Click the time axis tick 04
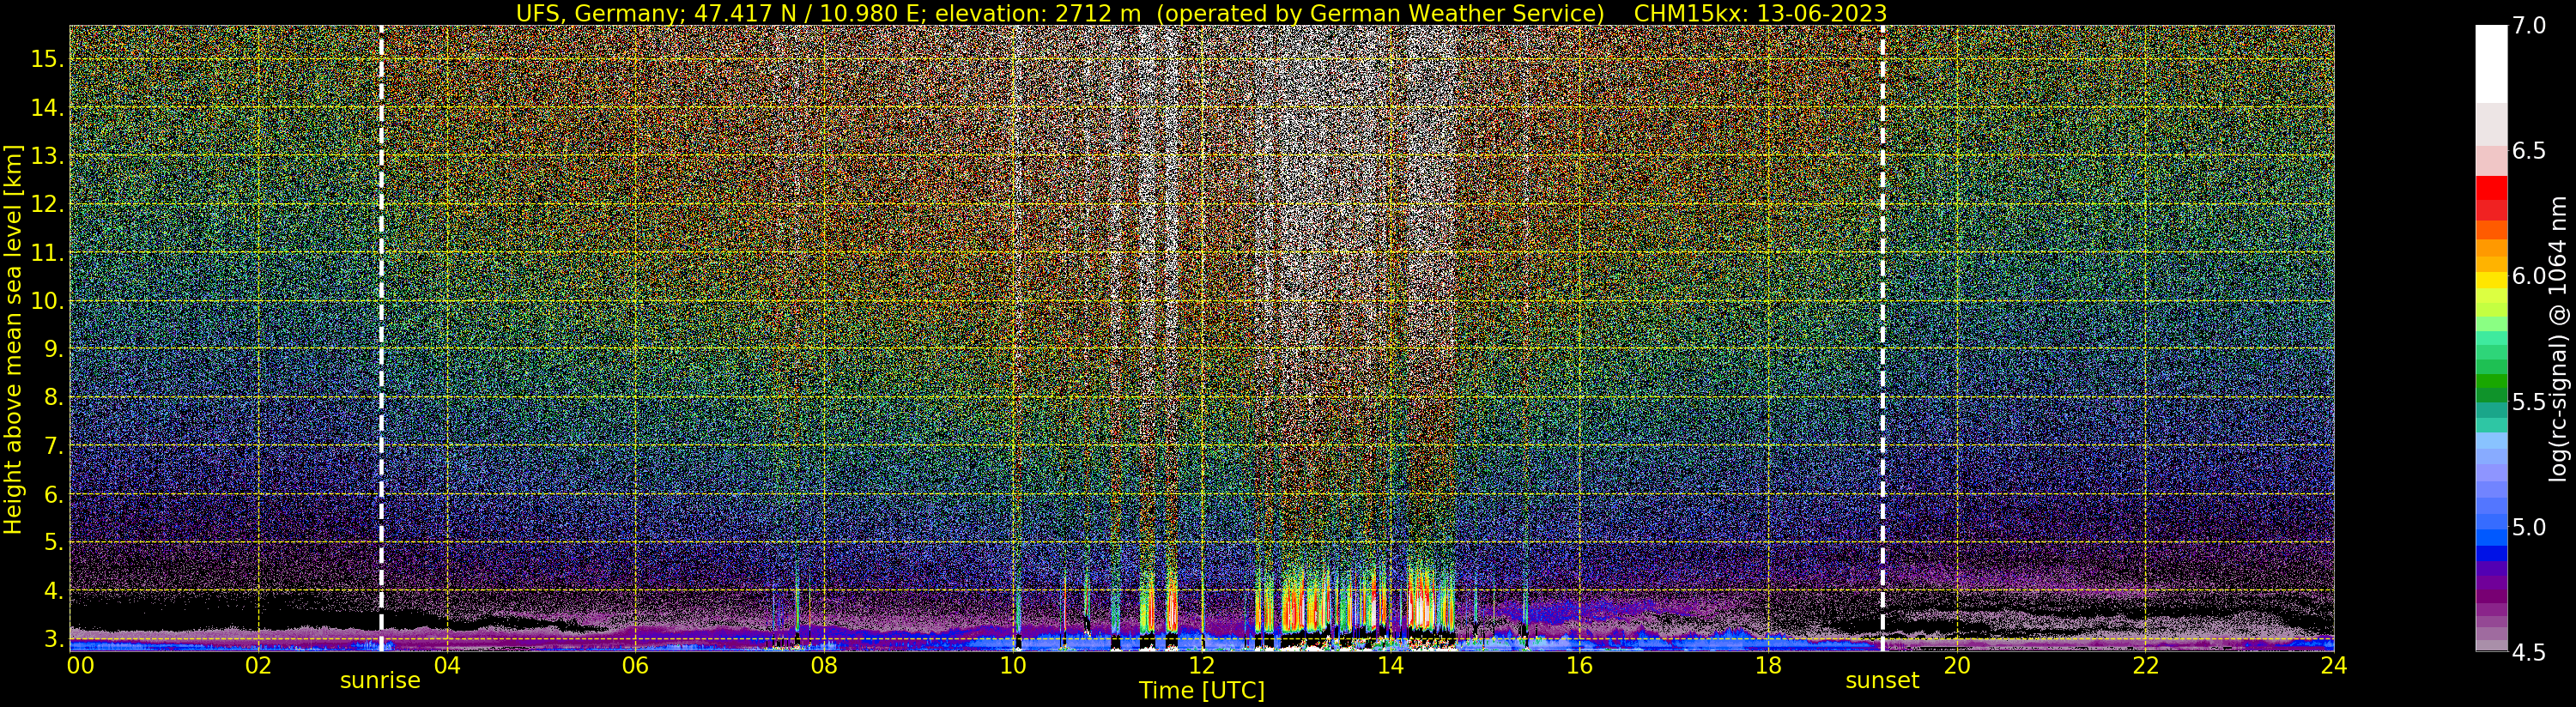Viewport: 2576px width, 707px height. 447,665
